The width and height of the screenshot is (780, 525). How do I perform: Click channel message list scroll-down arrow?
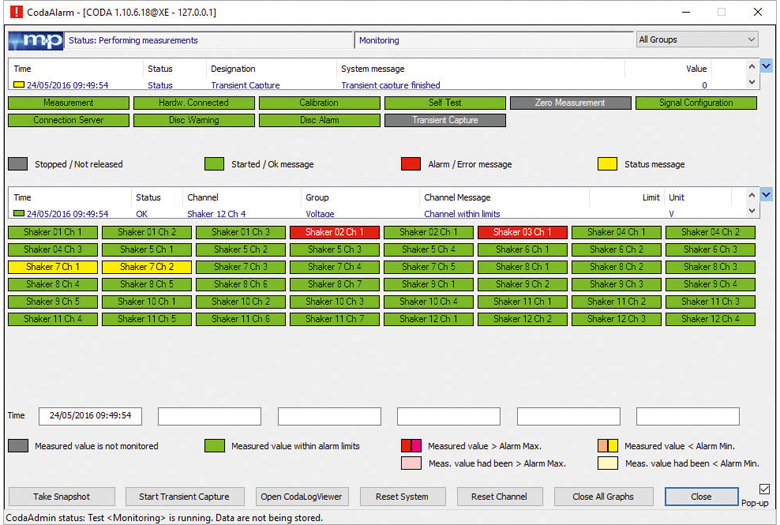click(752, 210)
